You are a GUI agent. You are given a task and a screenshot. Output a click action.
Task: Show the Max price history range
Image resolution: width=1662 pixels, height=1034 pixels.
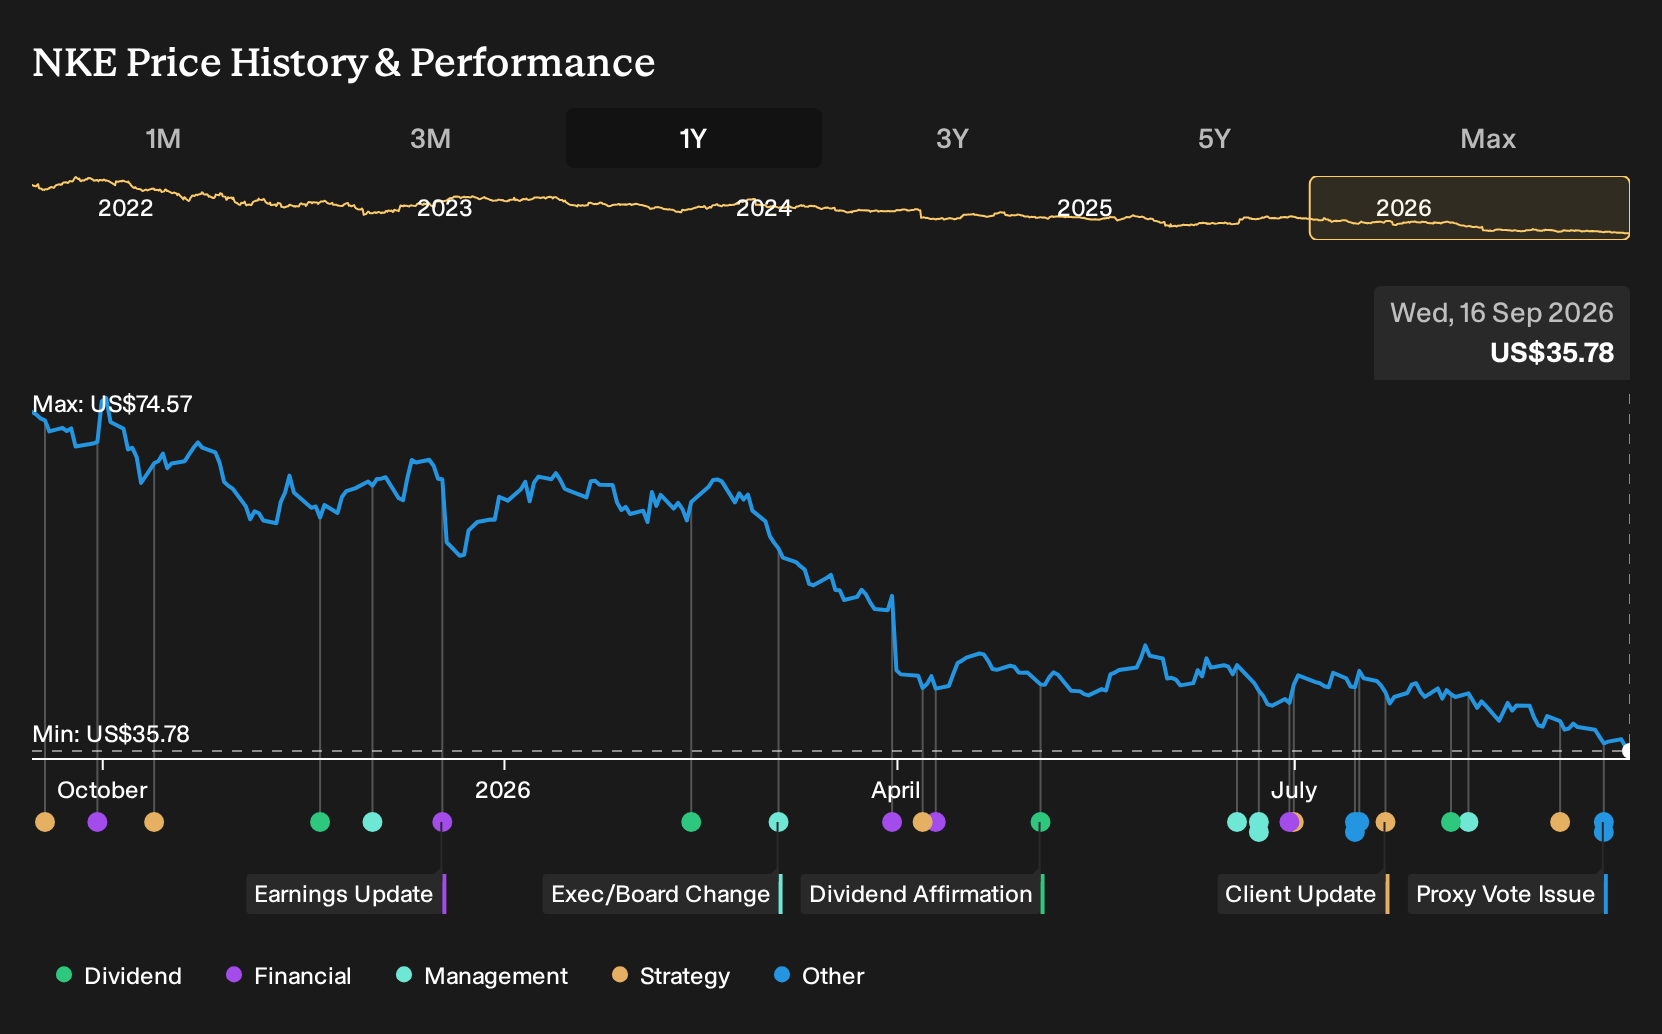1488,138
